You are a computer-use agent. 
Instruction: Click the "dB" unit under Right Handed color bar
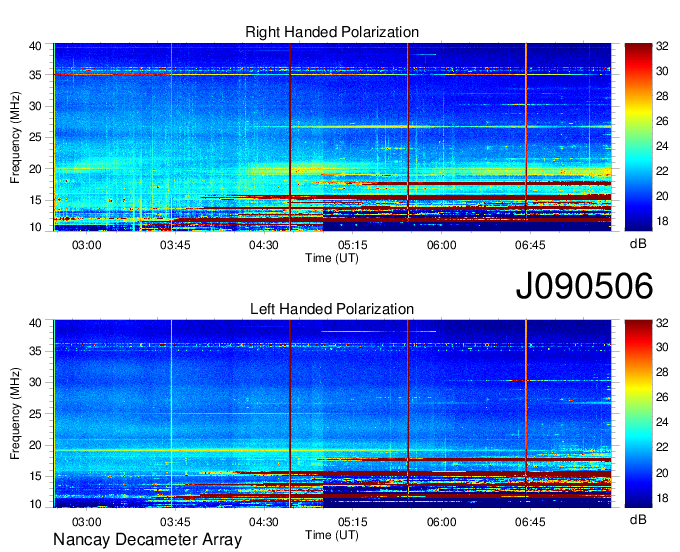coord(638,244)
